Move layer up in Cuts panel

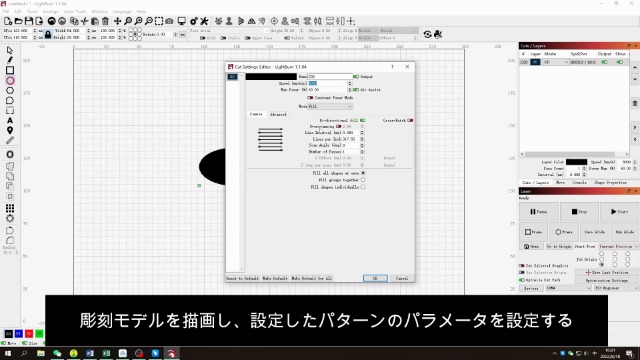635,67
